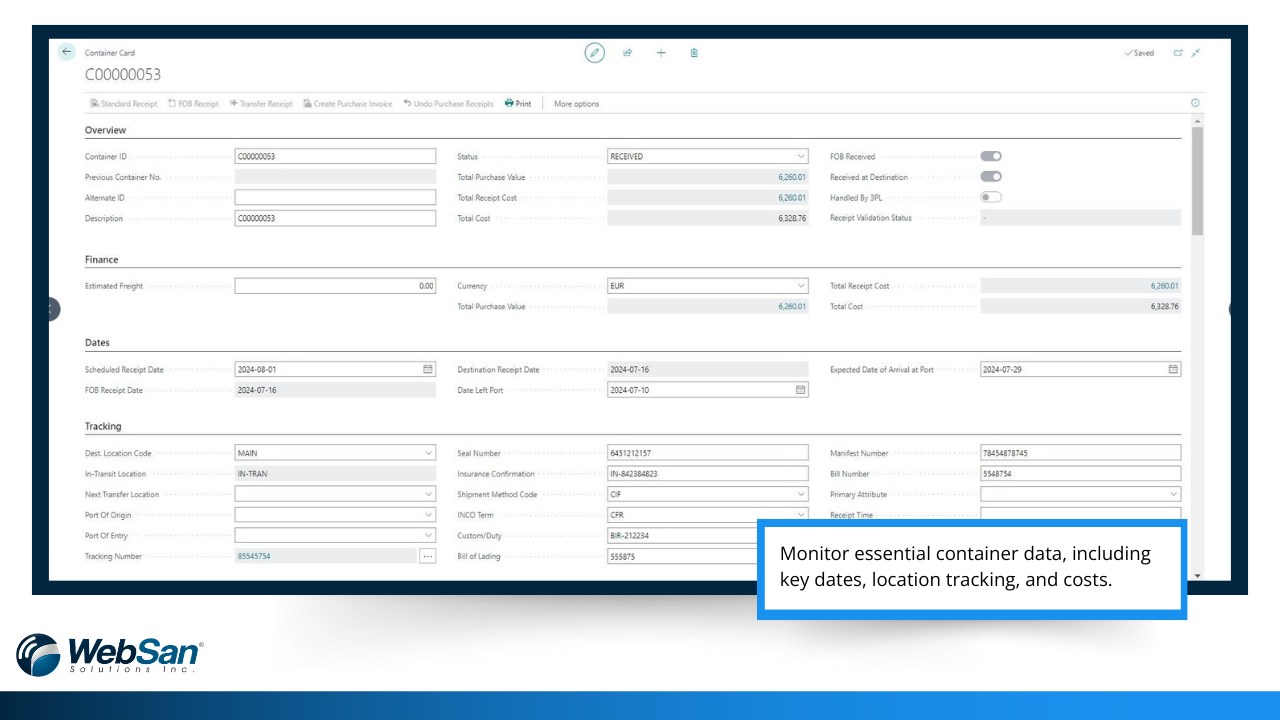The width and height of the screenshot is (1280, 720).
Task: Collapse the Overview section header
Action: click(105, 130)
